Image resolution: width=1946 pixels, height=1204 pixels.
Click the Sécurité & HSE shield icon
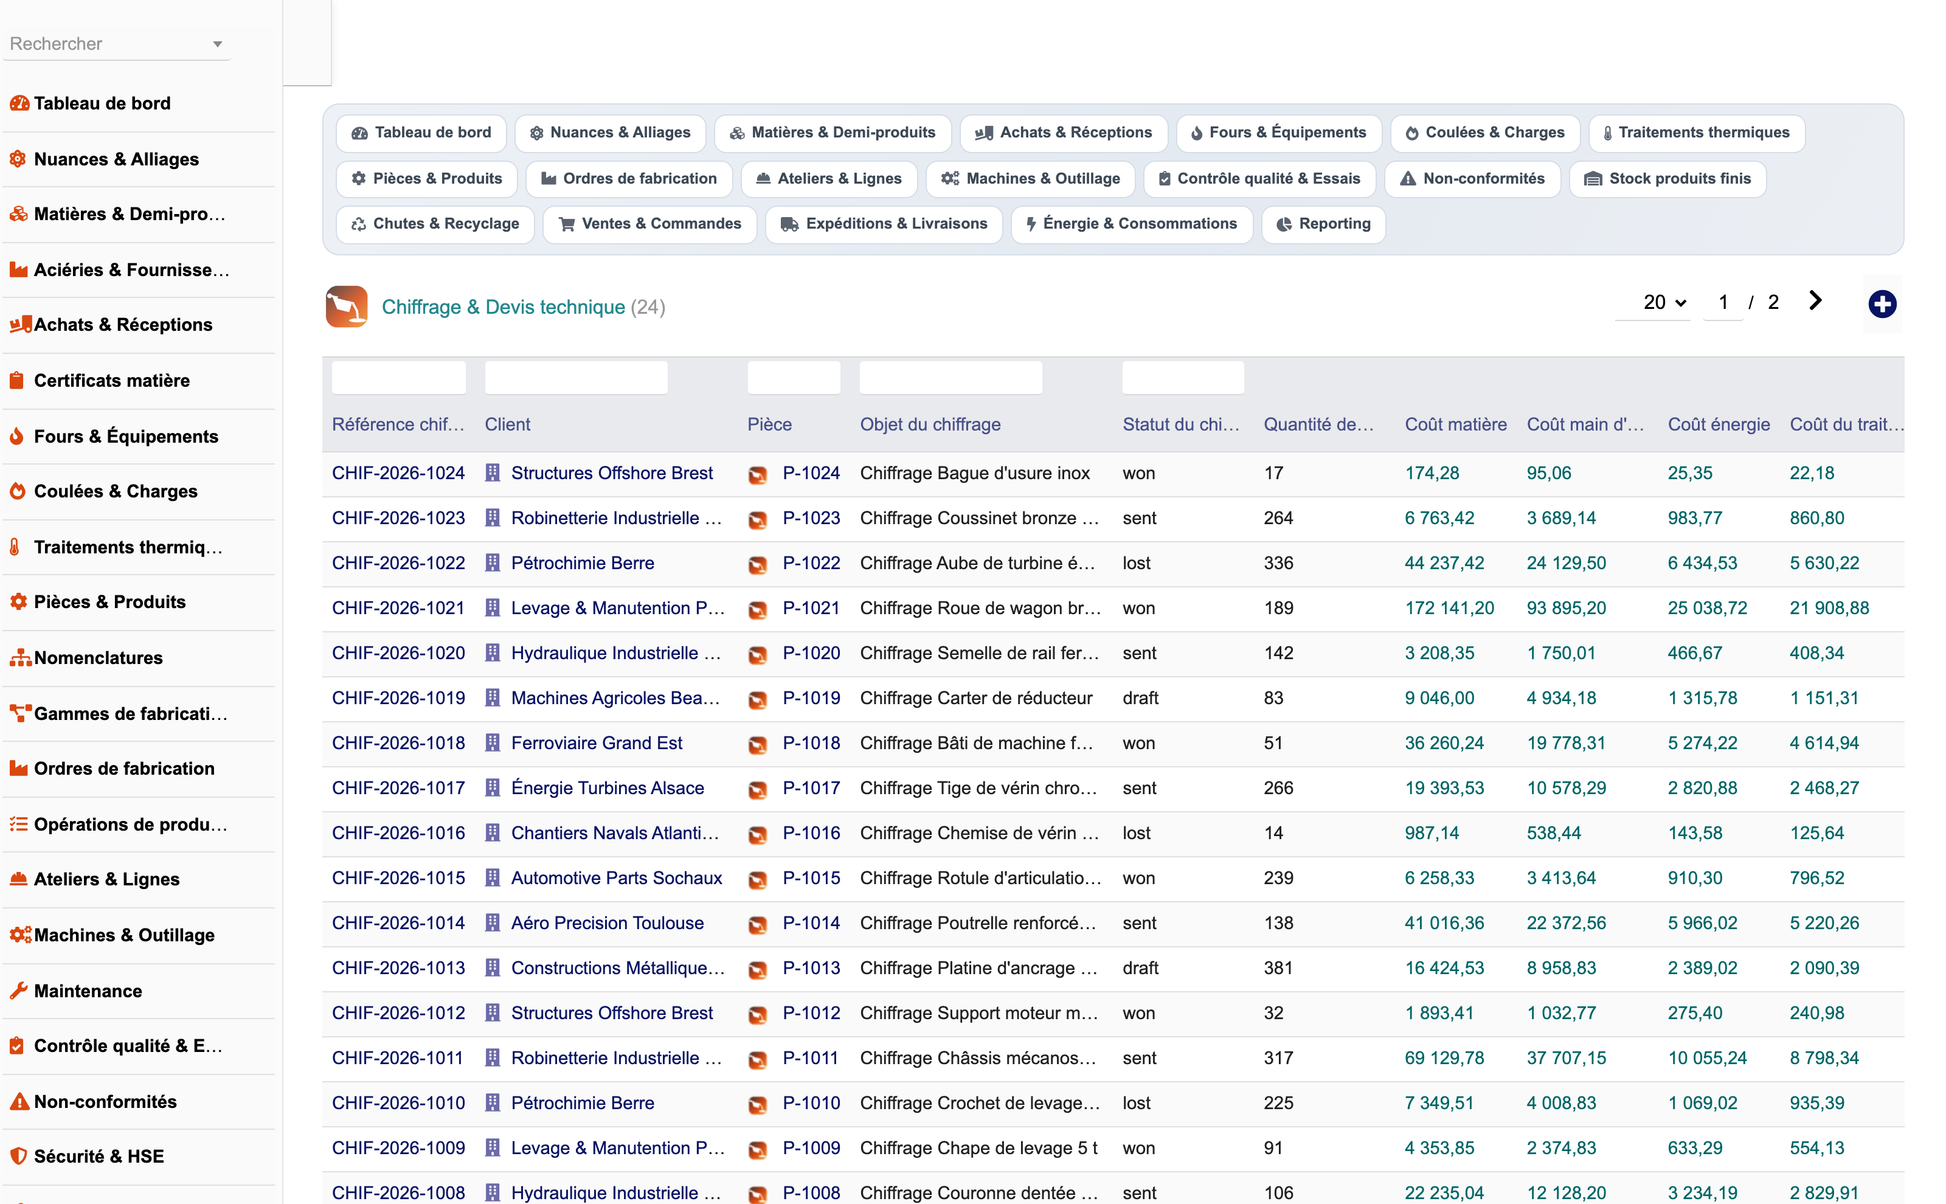[18, 1156]
